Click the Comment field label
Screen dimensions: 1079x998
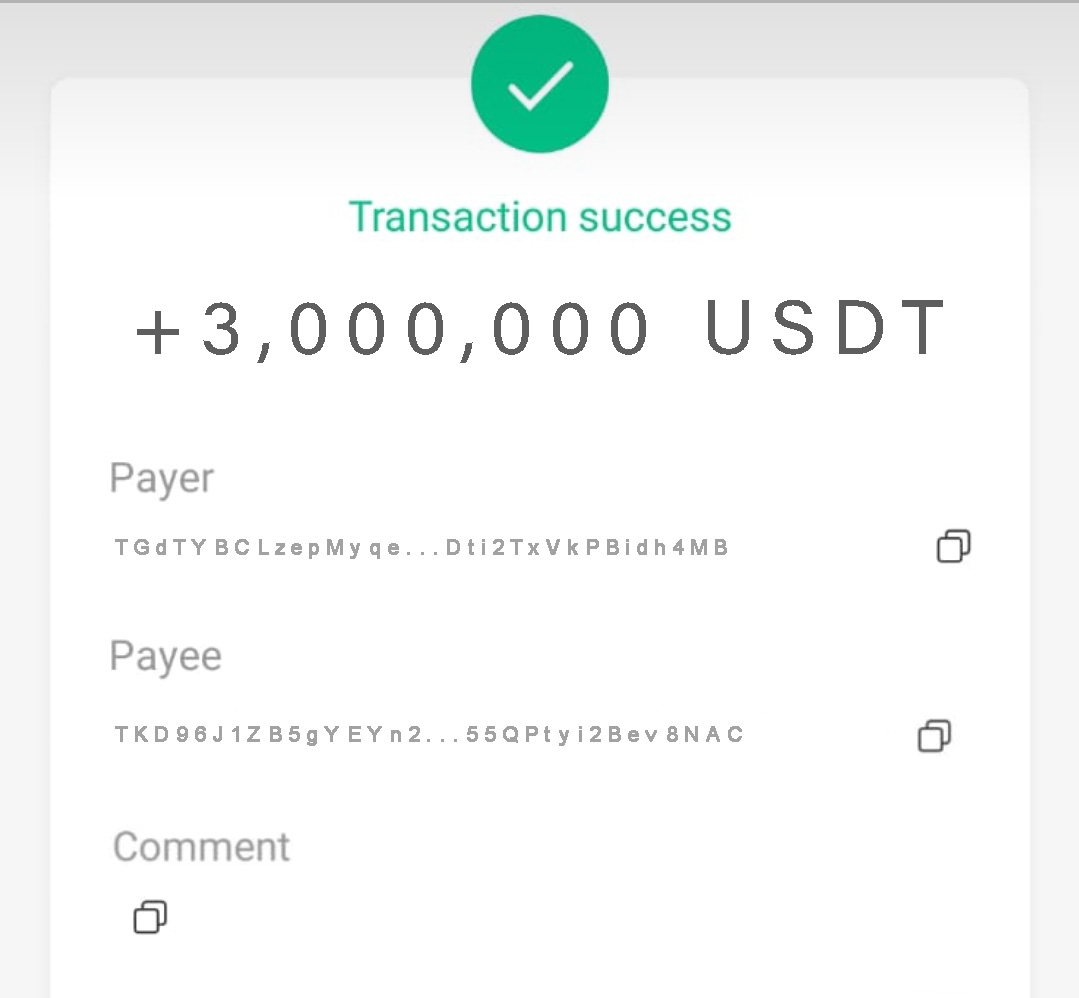pos(202,847)
